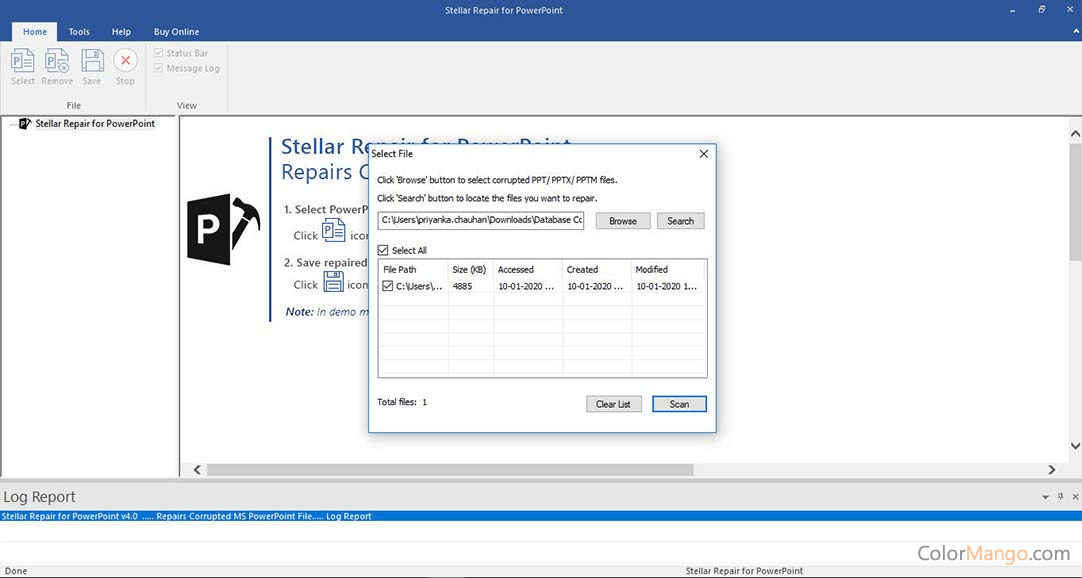Uncheck the listed C:\Users file checkbox
Screen dimensions: 1082x578
click(388, 286)
